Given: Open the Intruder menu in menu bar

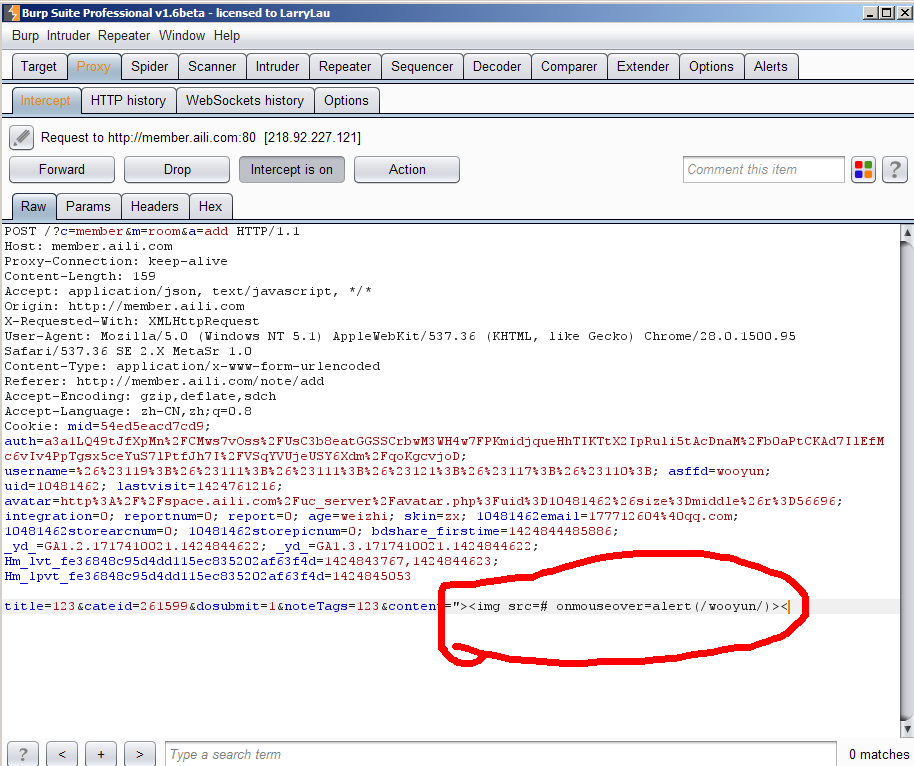Looking at the screenshot, I should pos(68,36).
